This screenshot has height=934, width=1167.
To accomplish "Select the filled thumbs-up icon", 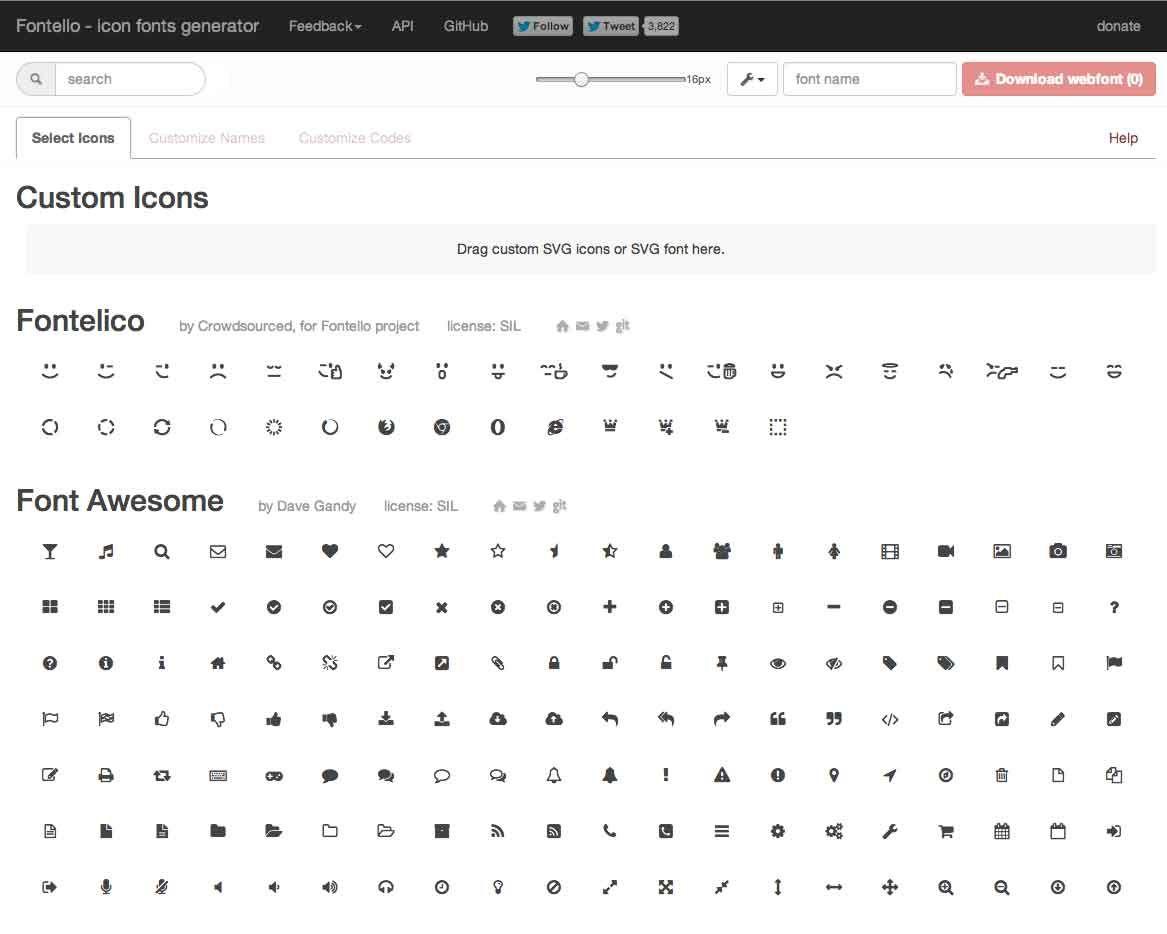I will point(274,719).
